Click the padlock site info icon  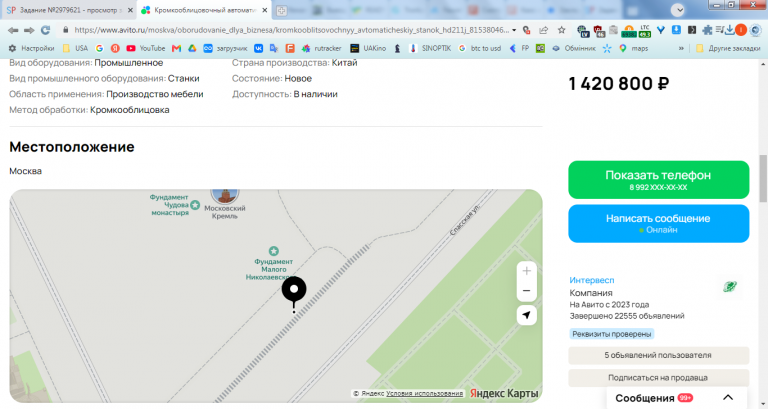pos(66,30)
